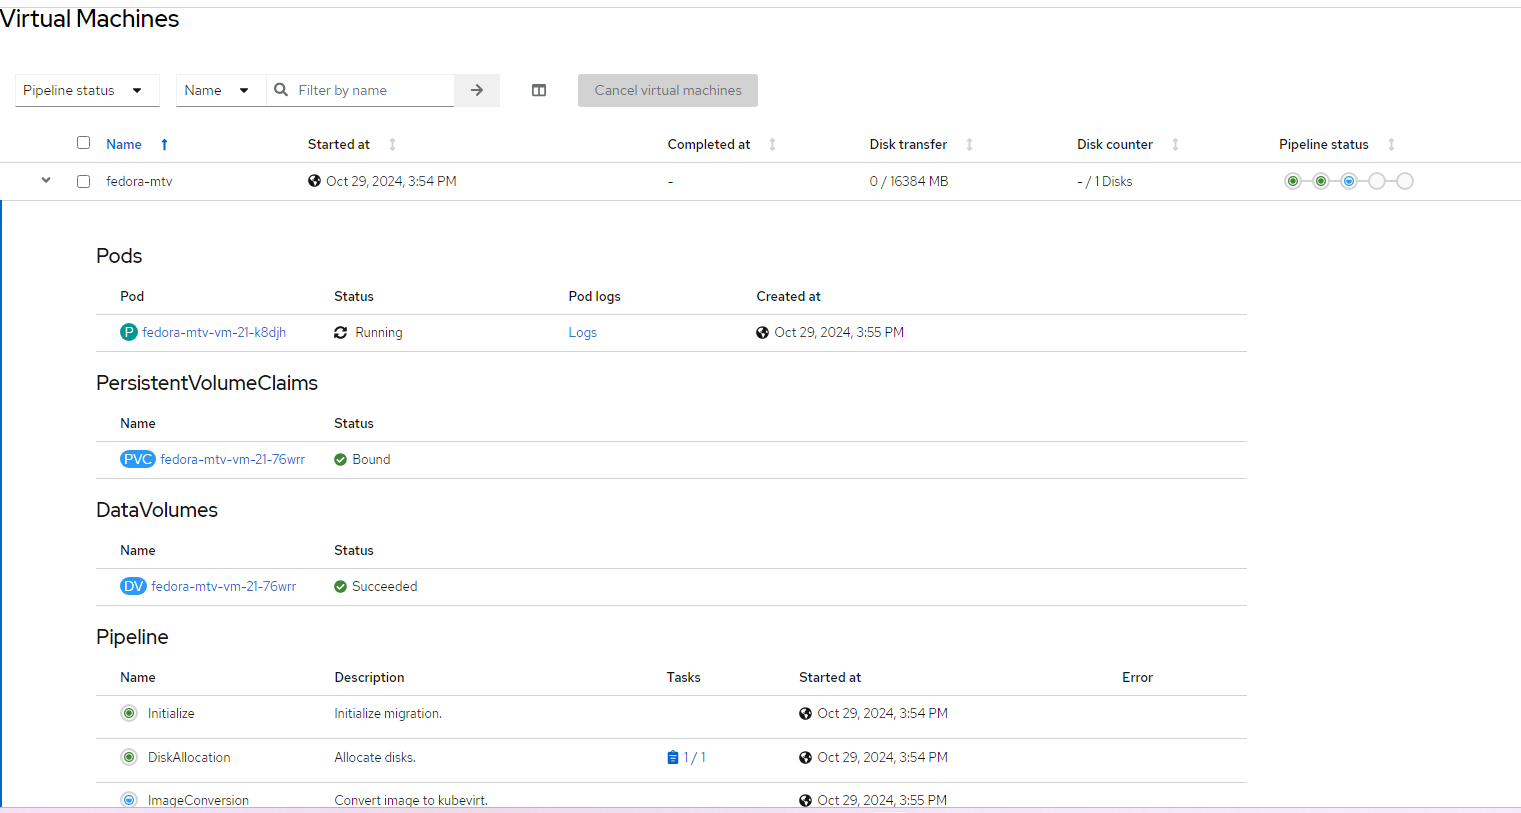Click the last empty pipeline status circle
Screen dimensions: 1521x813
coord(1405,181)
